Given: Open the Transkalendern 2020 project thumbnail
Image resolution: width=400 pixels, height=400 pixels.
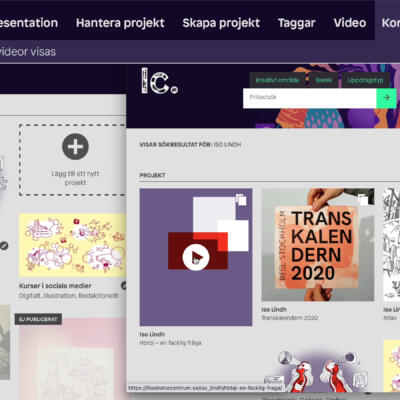Looking at the screenshot, I should (318, 245).
